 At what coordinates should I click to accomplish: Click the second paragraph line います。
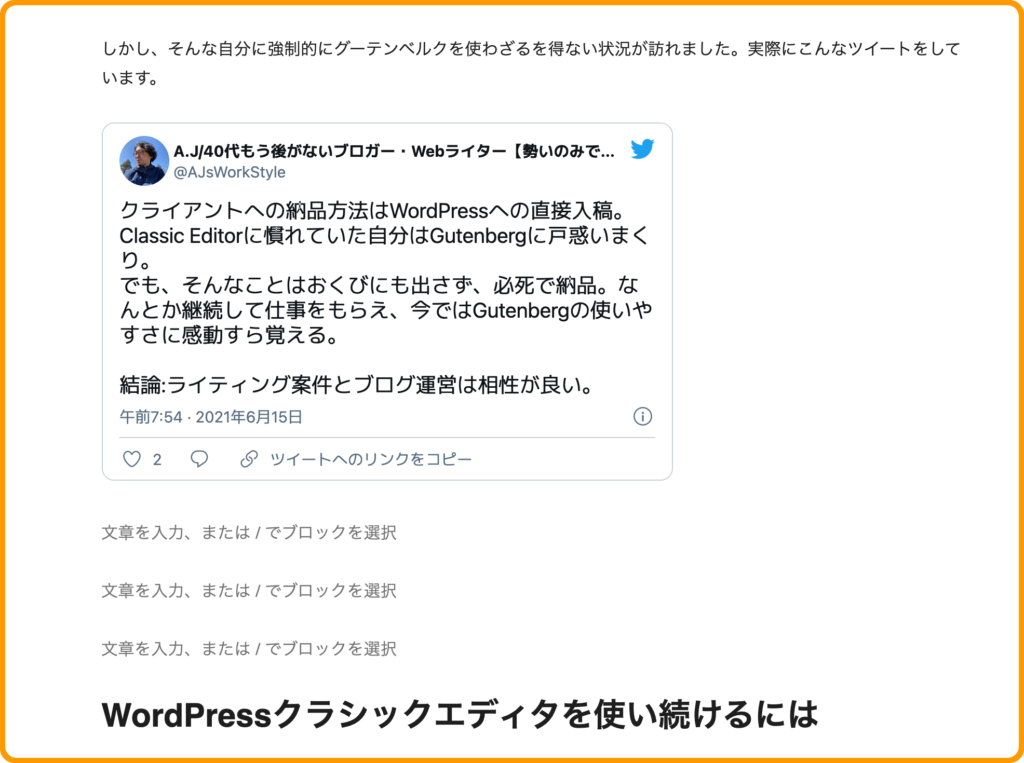(x=130, y=79)
